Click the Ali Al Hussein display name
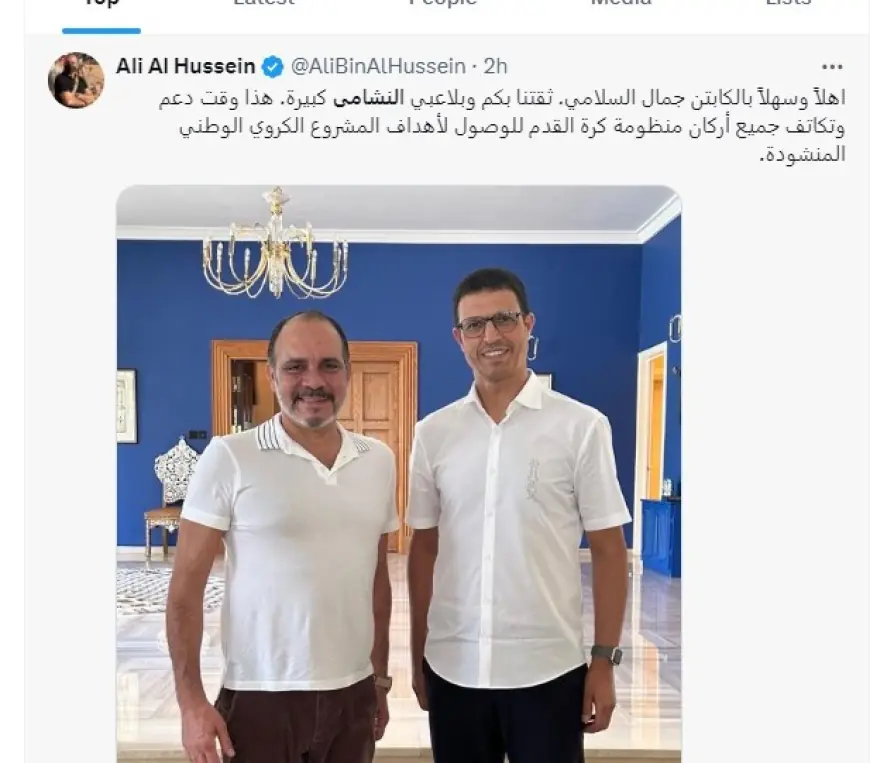The height and width of the screenshot is (763, 870). pos(185,67)
